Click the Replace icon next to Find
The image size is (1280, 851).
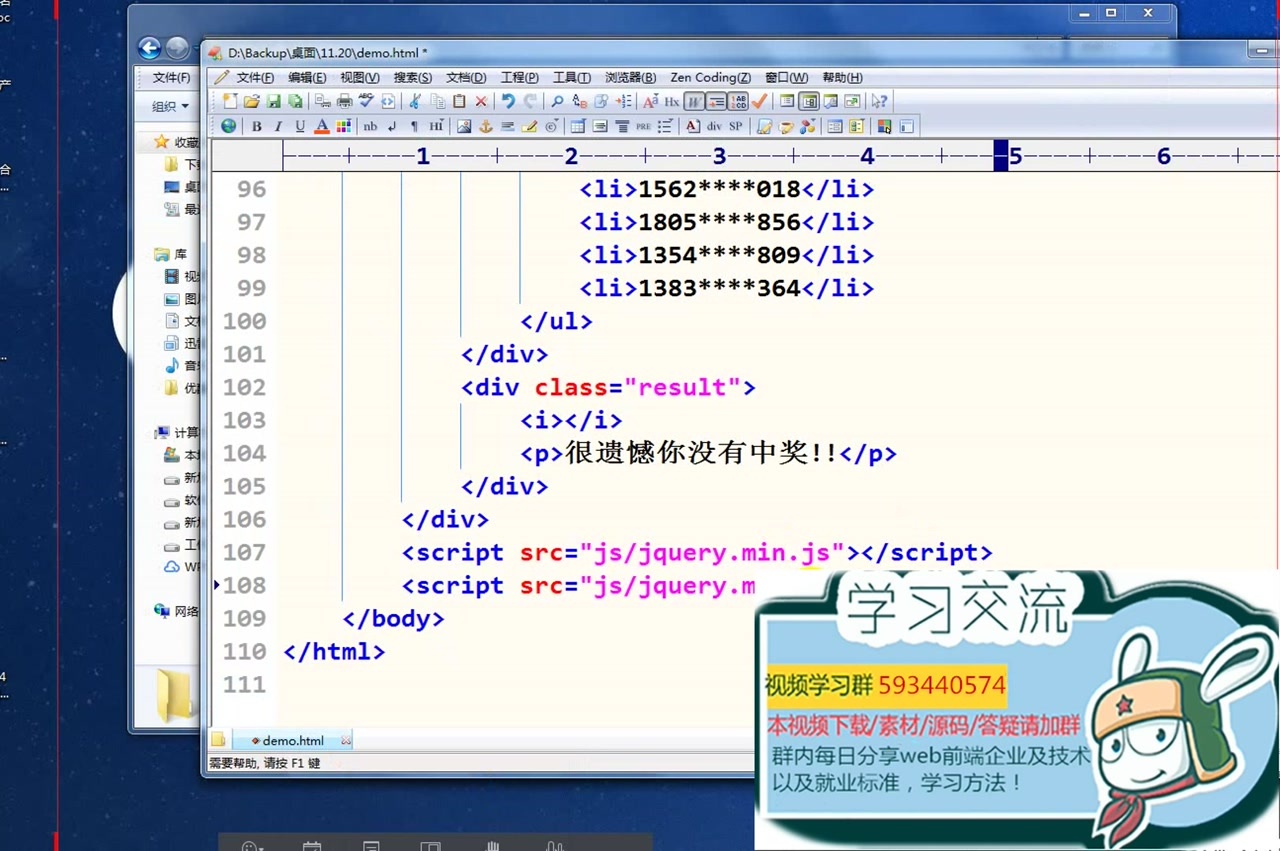pyautogui.click(x=580, y=101)
